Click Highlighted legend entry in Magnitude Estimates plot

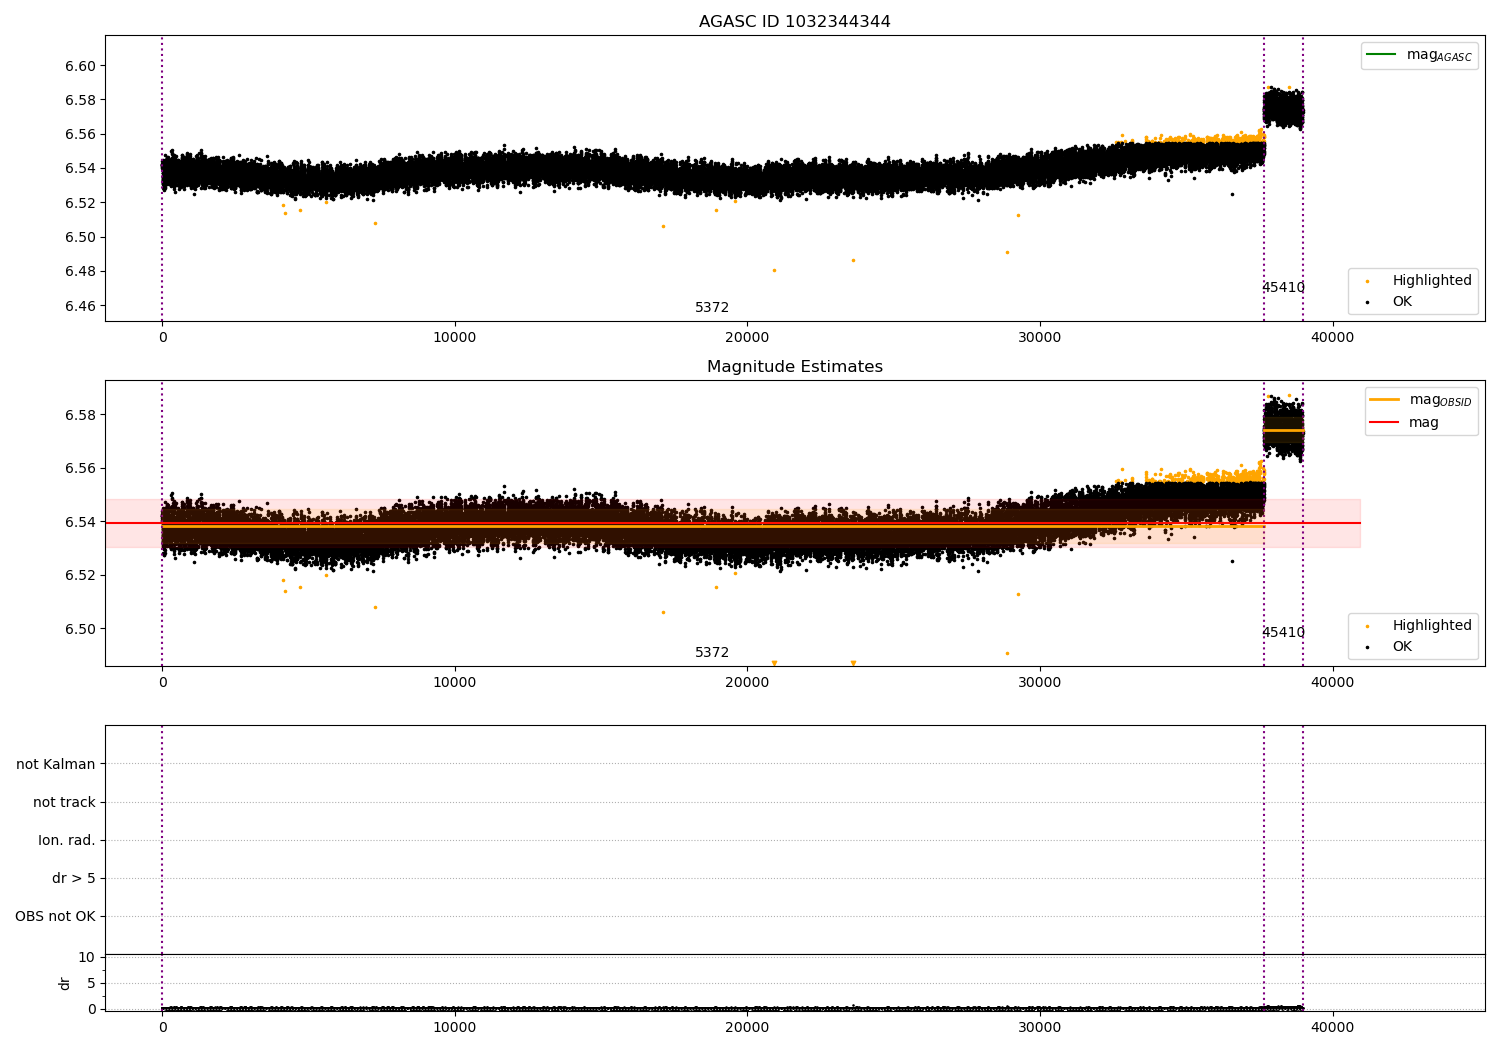(1432, 625)
